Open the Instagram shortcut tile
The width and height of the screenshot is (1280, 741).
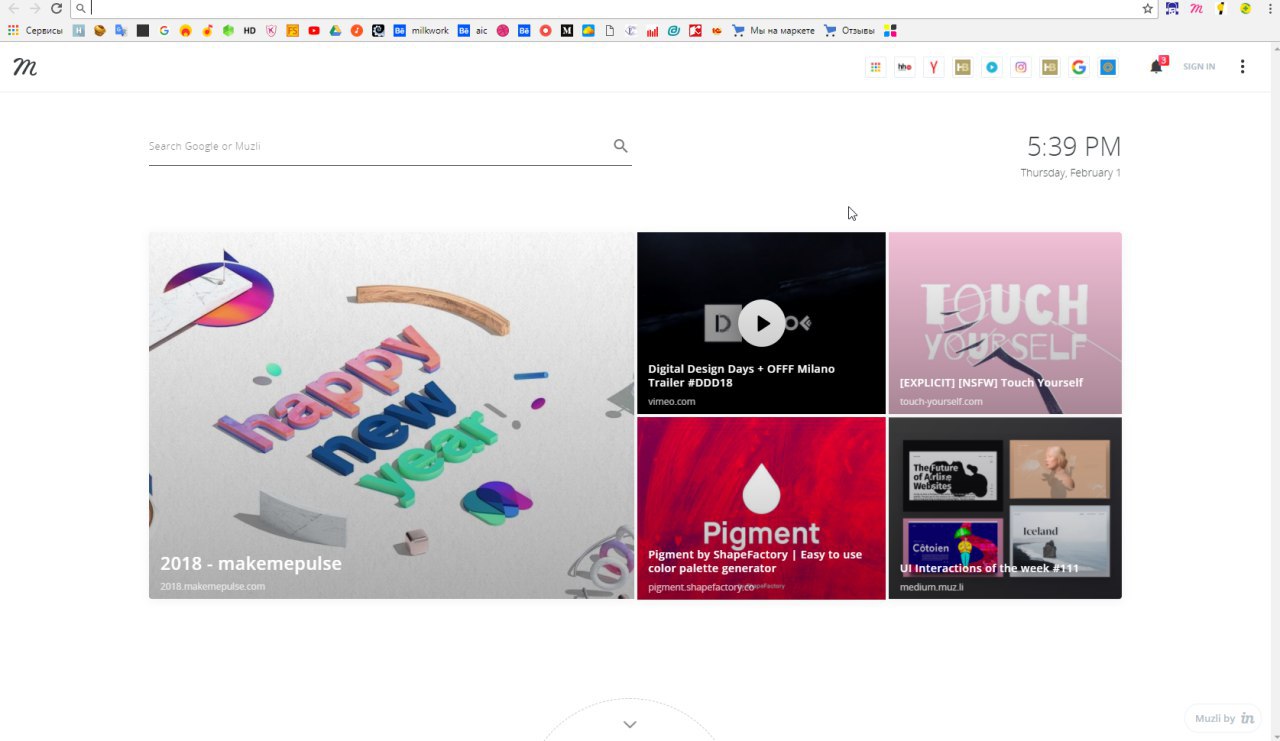1021,67
